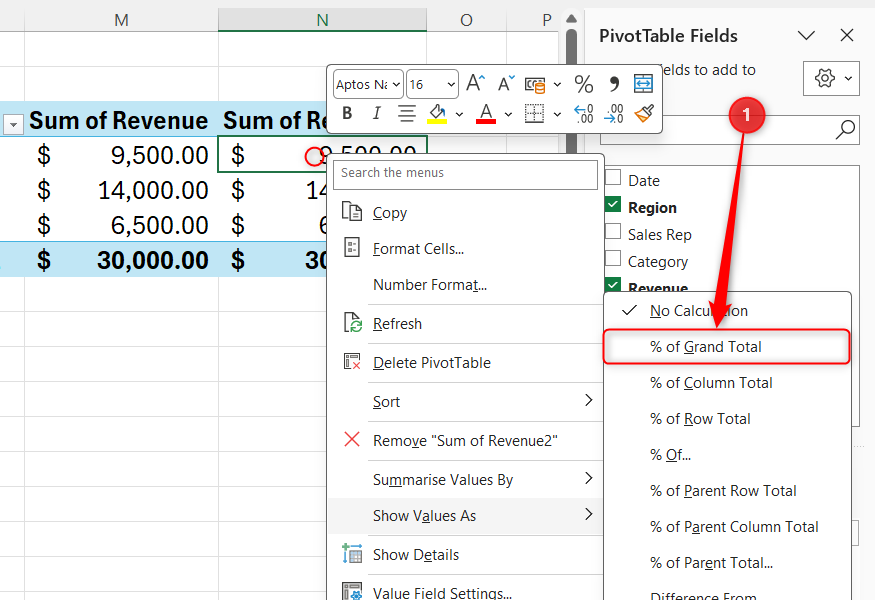Screen dimensions: 875x600
Task: Click Refresh in the context menu
Action: pyautogui.click(x=465, y=324)
